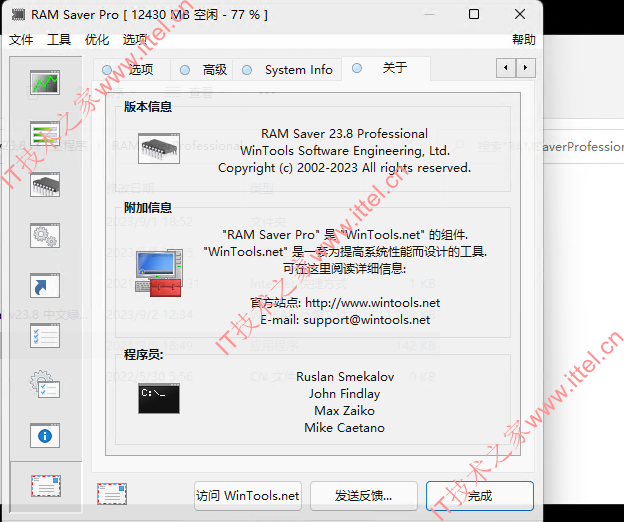The width and height of the screenshot is (624, 522).
Task: Select the 关于 tab
Action: pos(386,68)
